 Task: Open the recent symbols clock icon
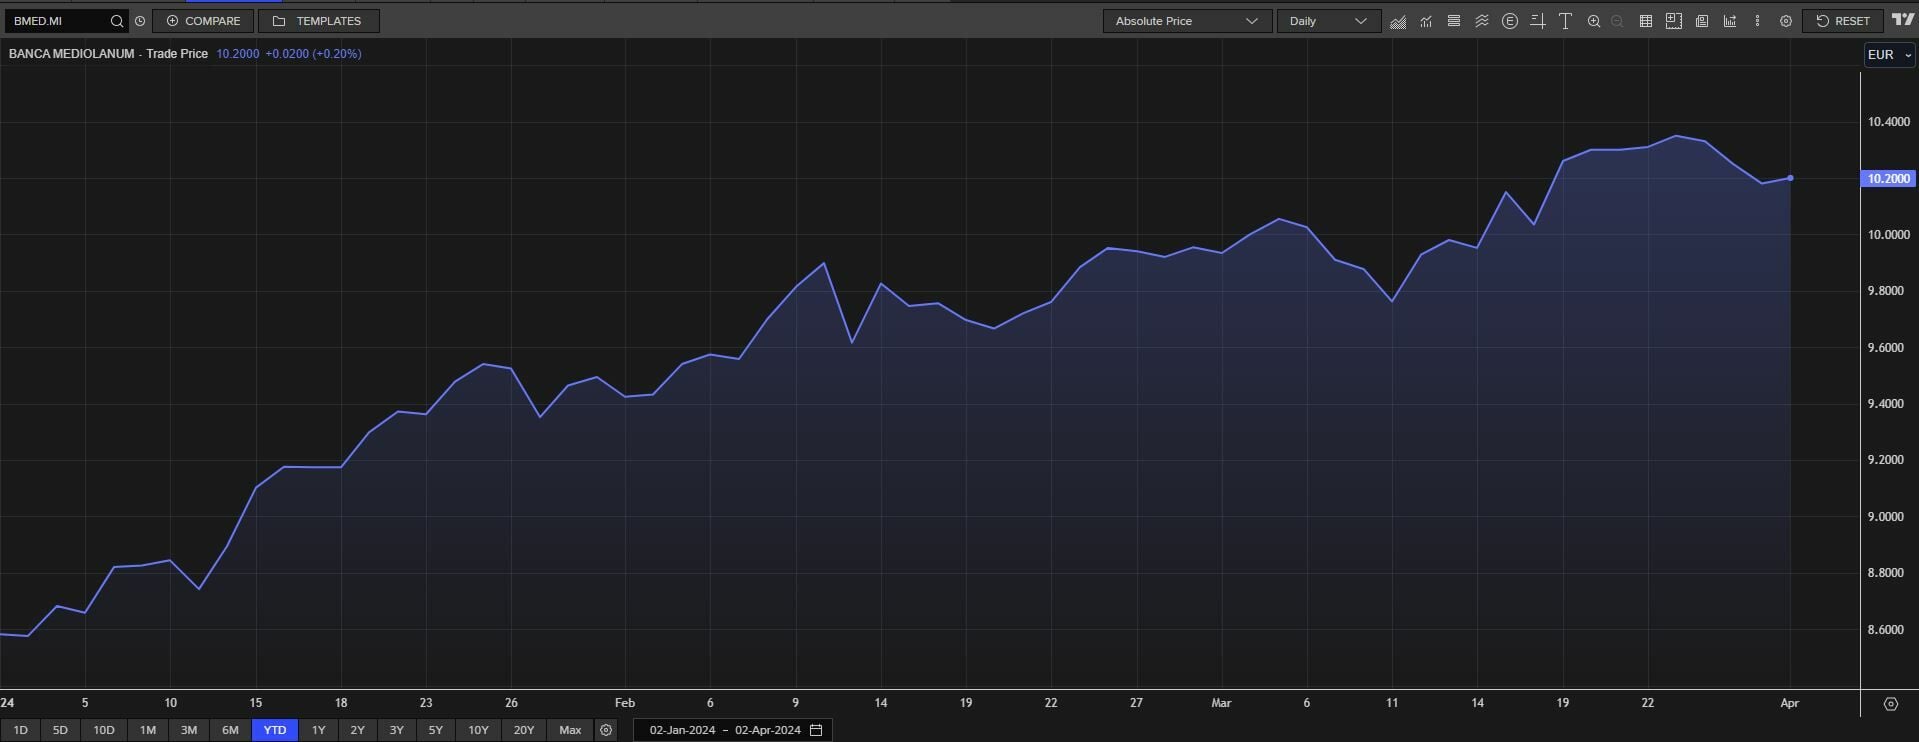140,21
